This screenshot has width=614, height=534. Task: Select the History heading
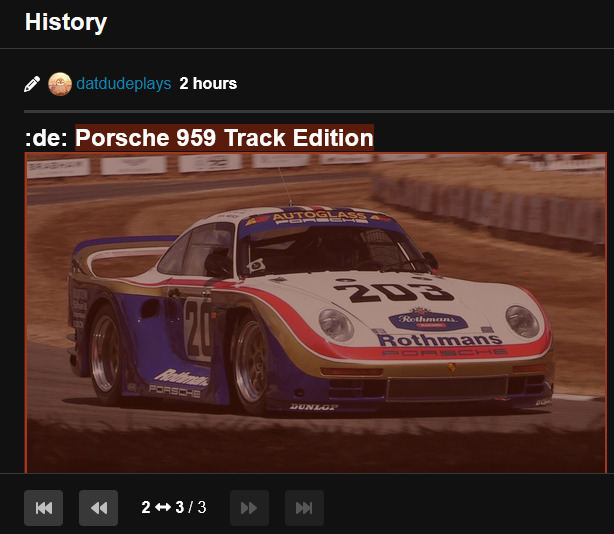[x=66, y=22]
